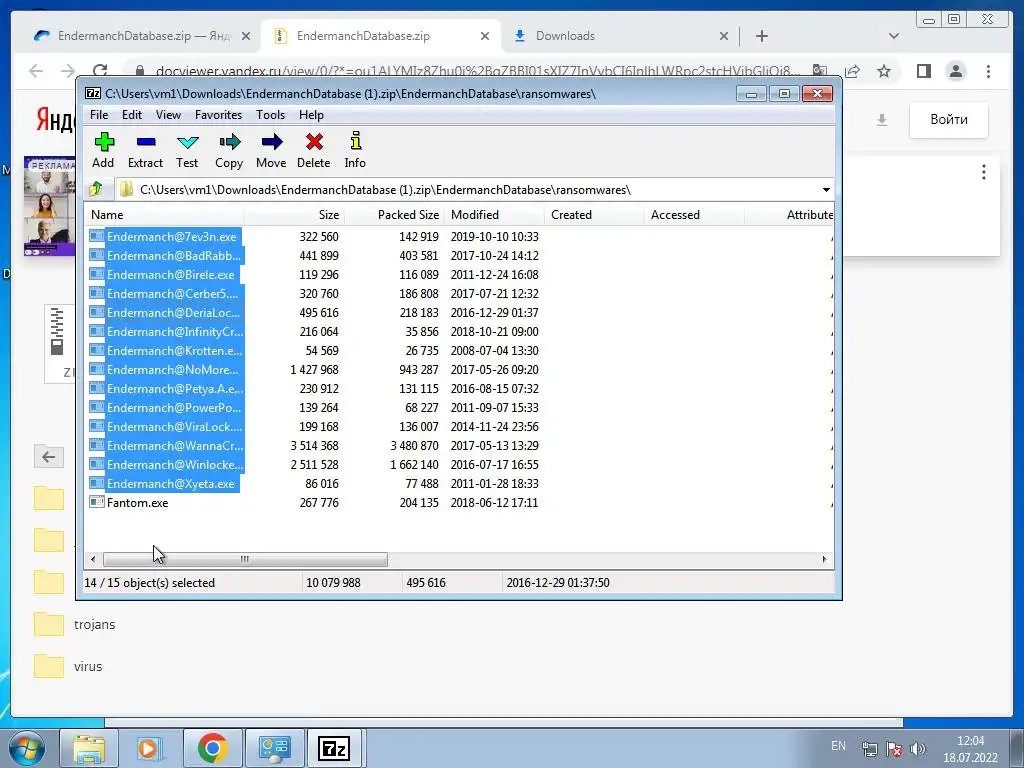Click the file icon beside Fantom.exe

(x=97, y=502)
